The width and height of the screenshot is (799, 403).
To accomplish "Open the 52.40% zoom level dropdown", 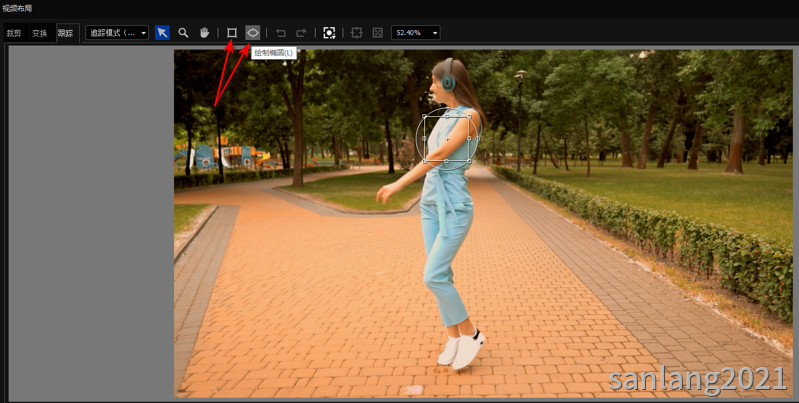I will point(415,33).
